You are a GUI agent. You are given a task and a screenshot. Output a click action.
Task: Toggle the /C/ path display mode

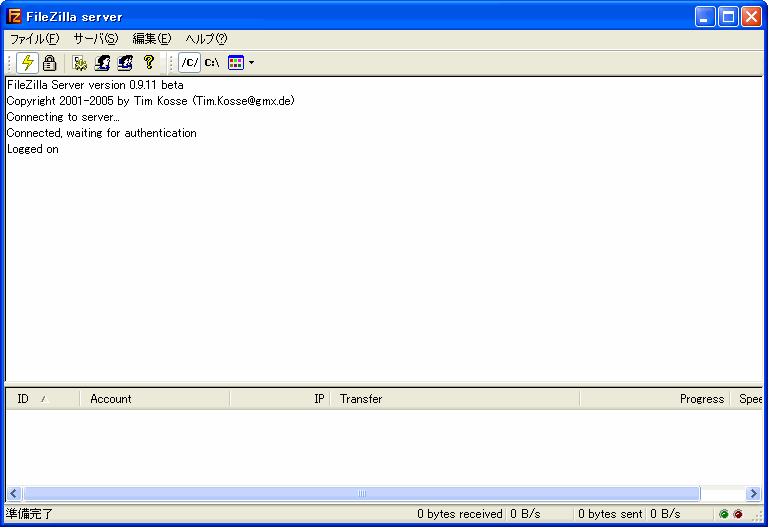coord(189,63)
